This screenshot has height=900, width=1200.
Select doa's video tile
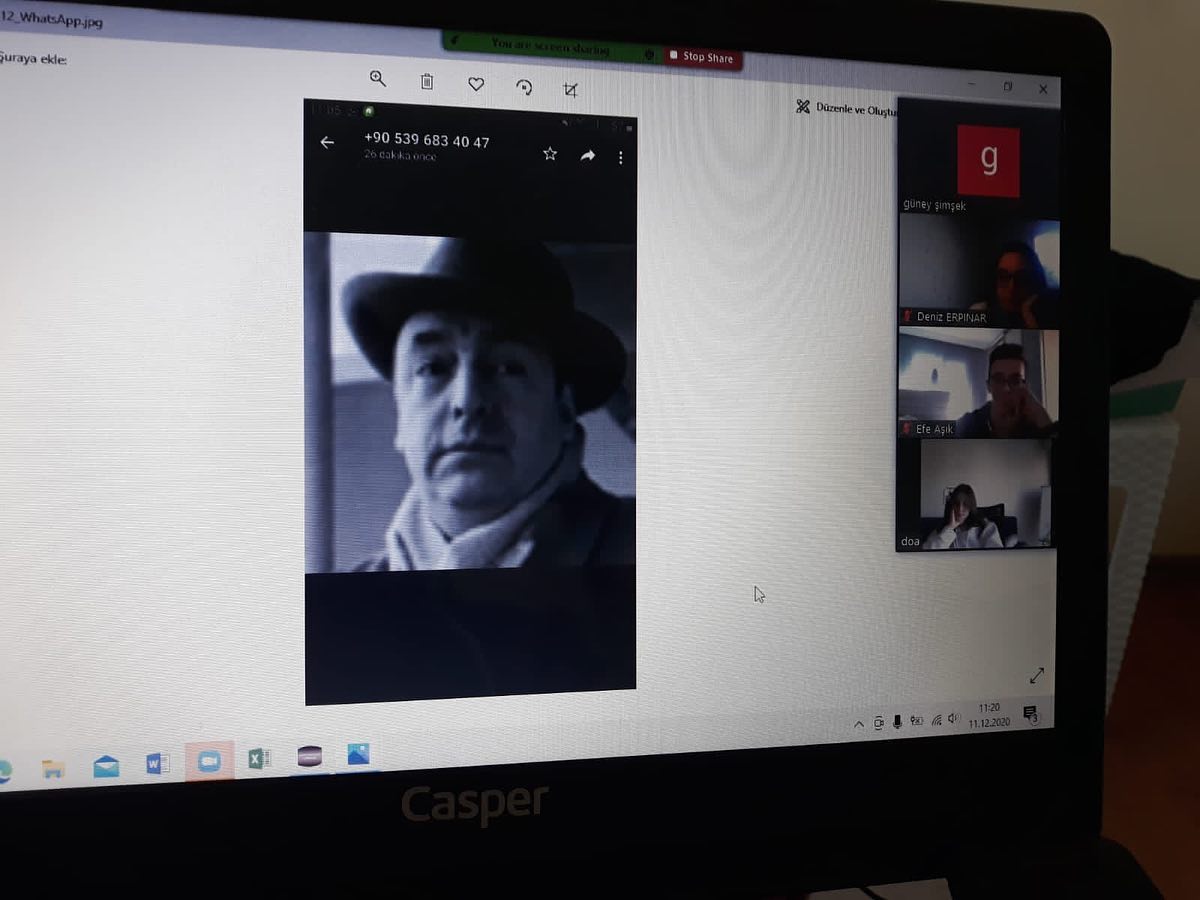[974, 495]
